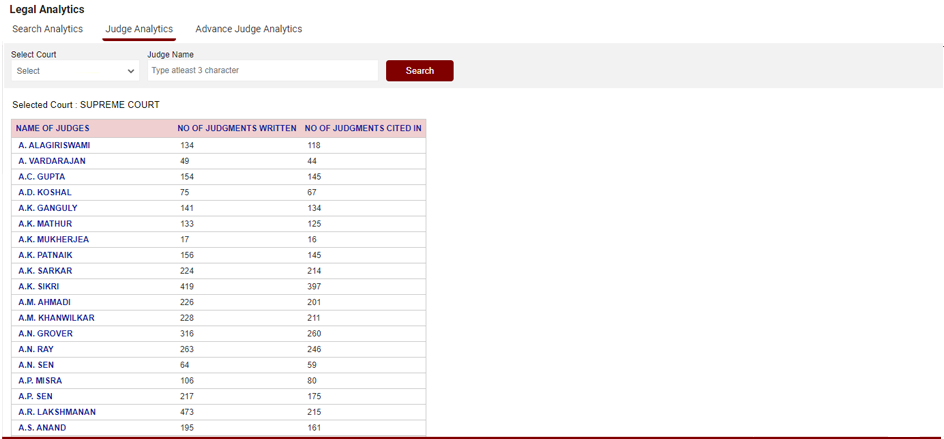This screenshot has width=944, height=439.
Task: Click on judge A.K. Mathur
Action: pyautogui.click(x=45, y=224)
